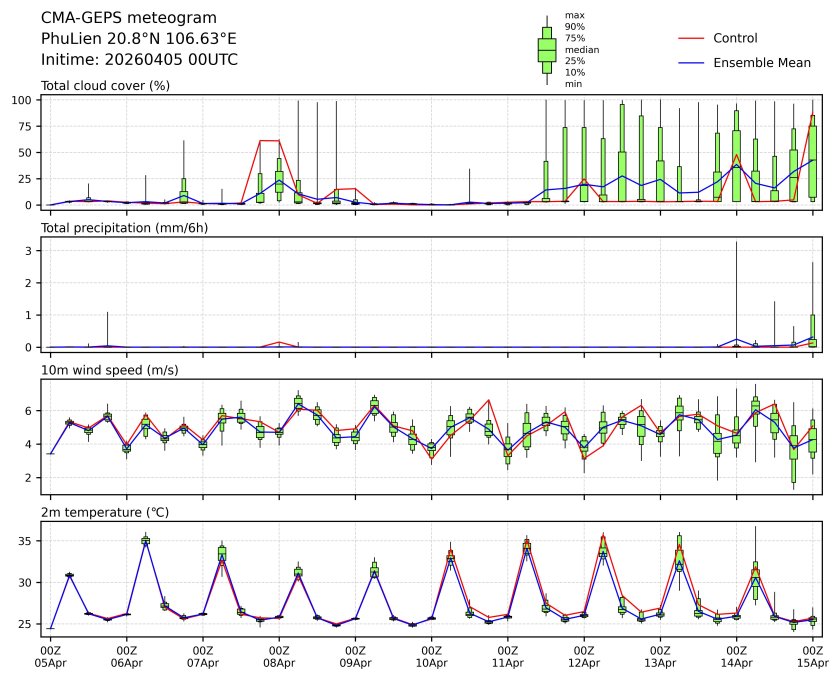Click the red Control legend line

692,38
